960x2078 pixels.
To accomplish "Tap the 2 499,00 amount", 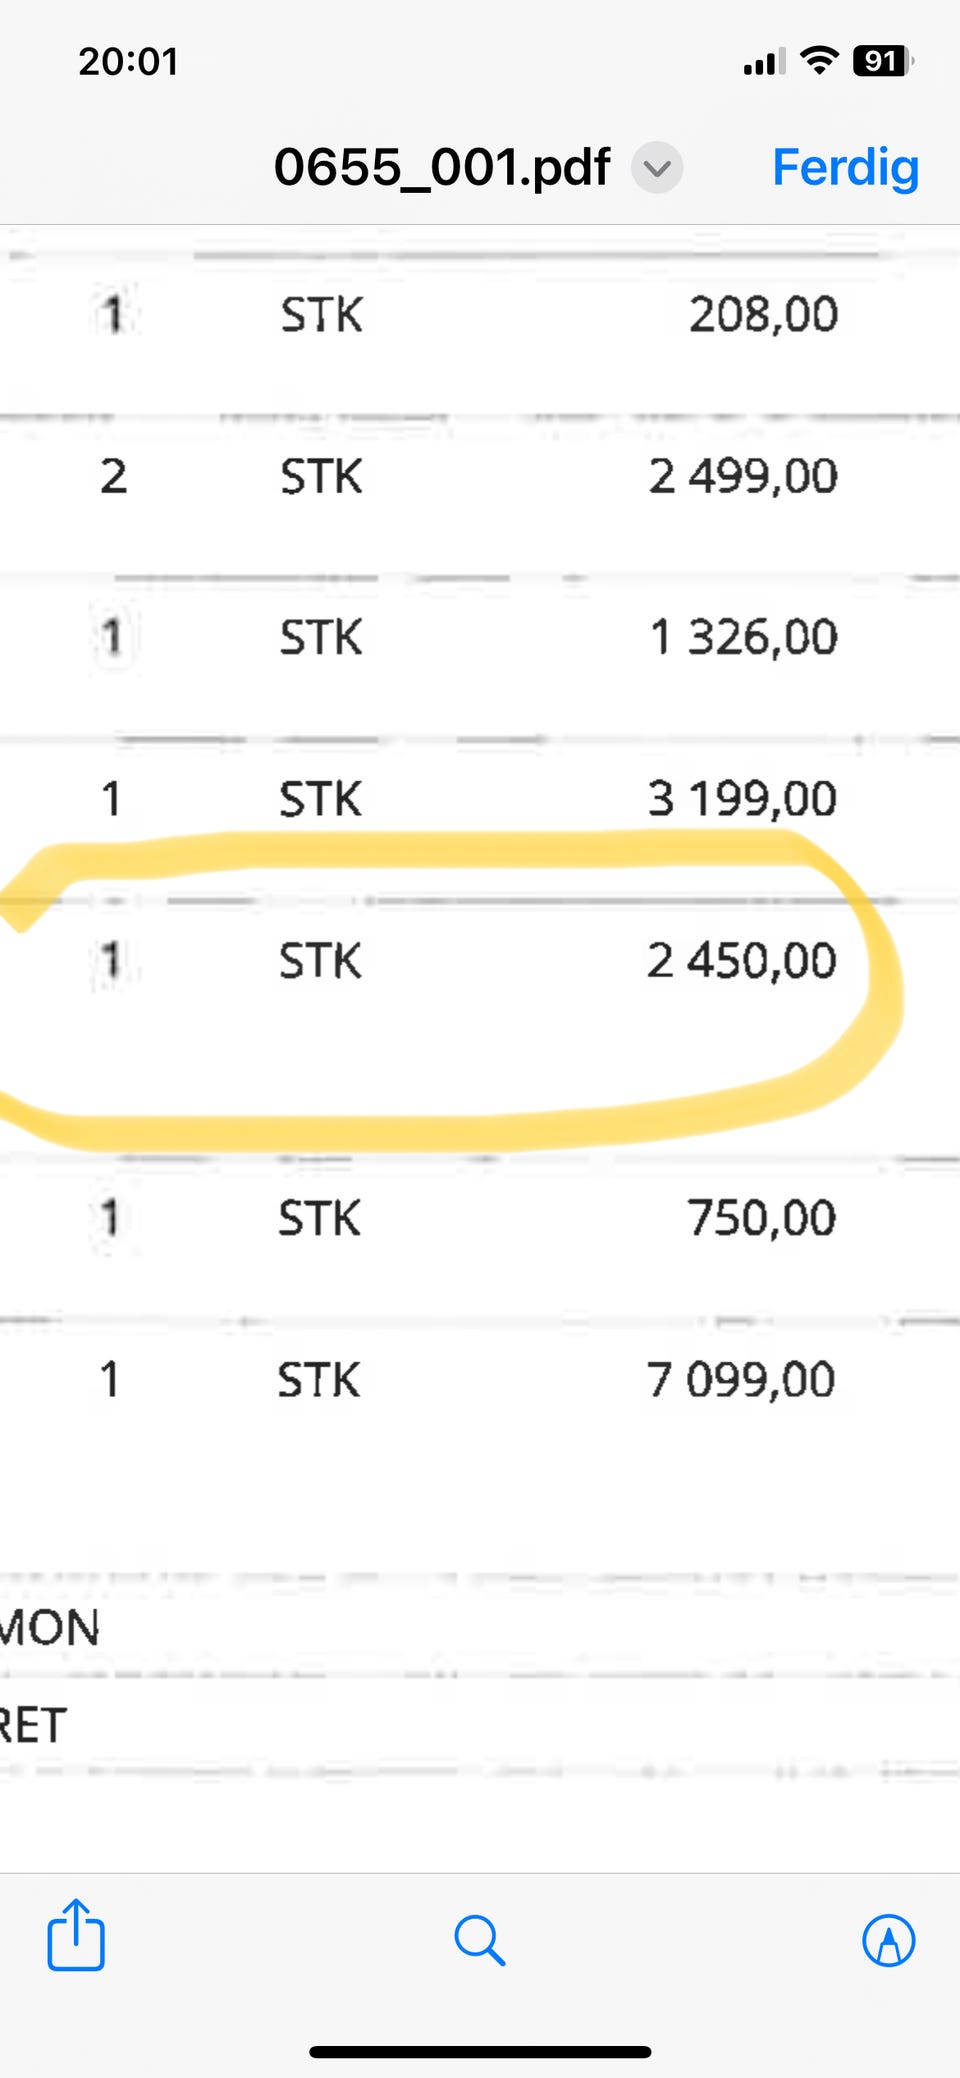I will point(743,476).
